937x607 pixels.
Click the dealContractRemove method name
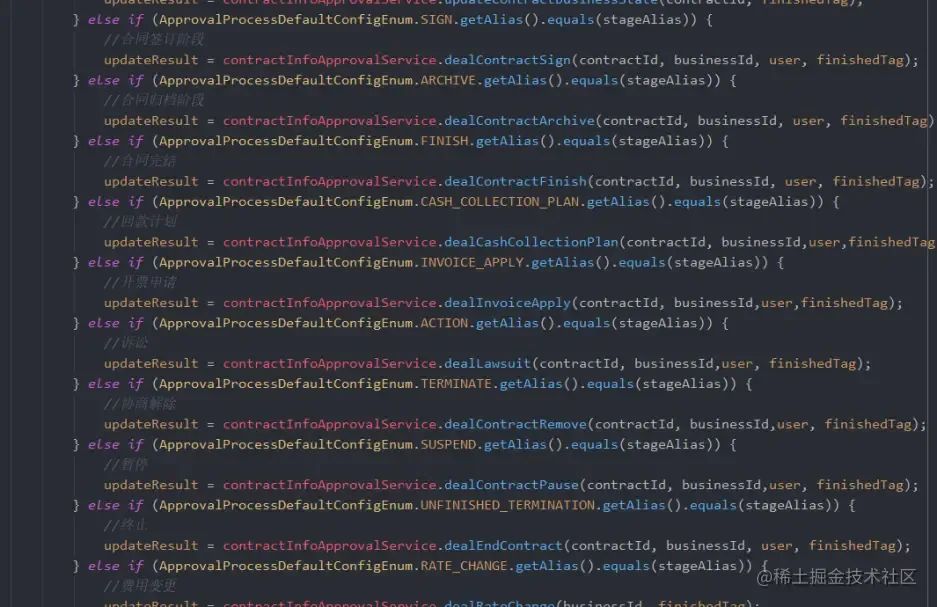coord(516,425)
